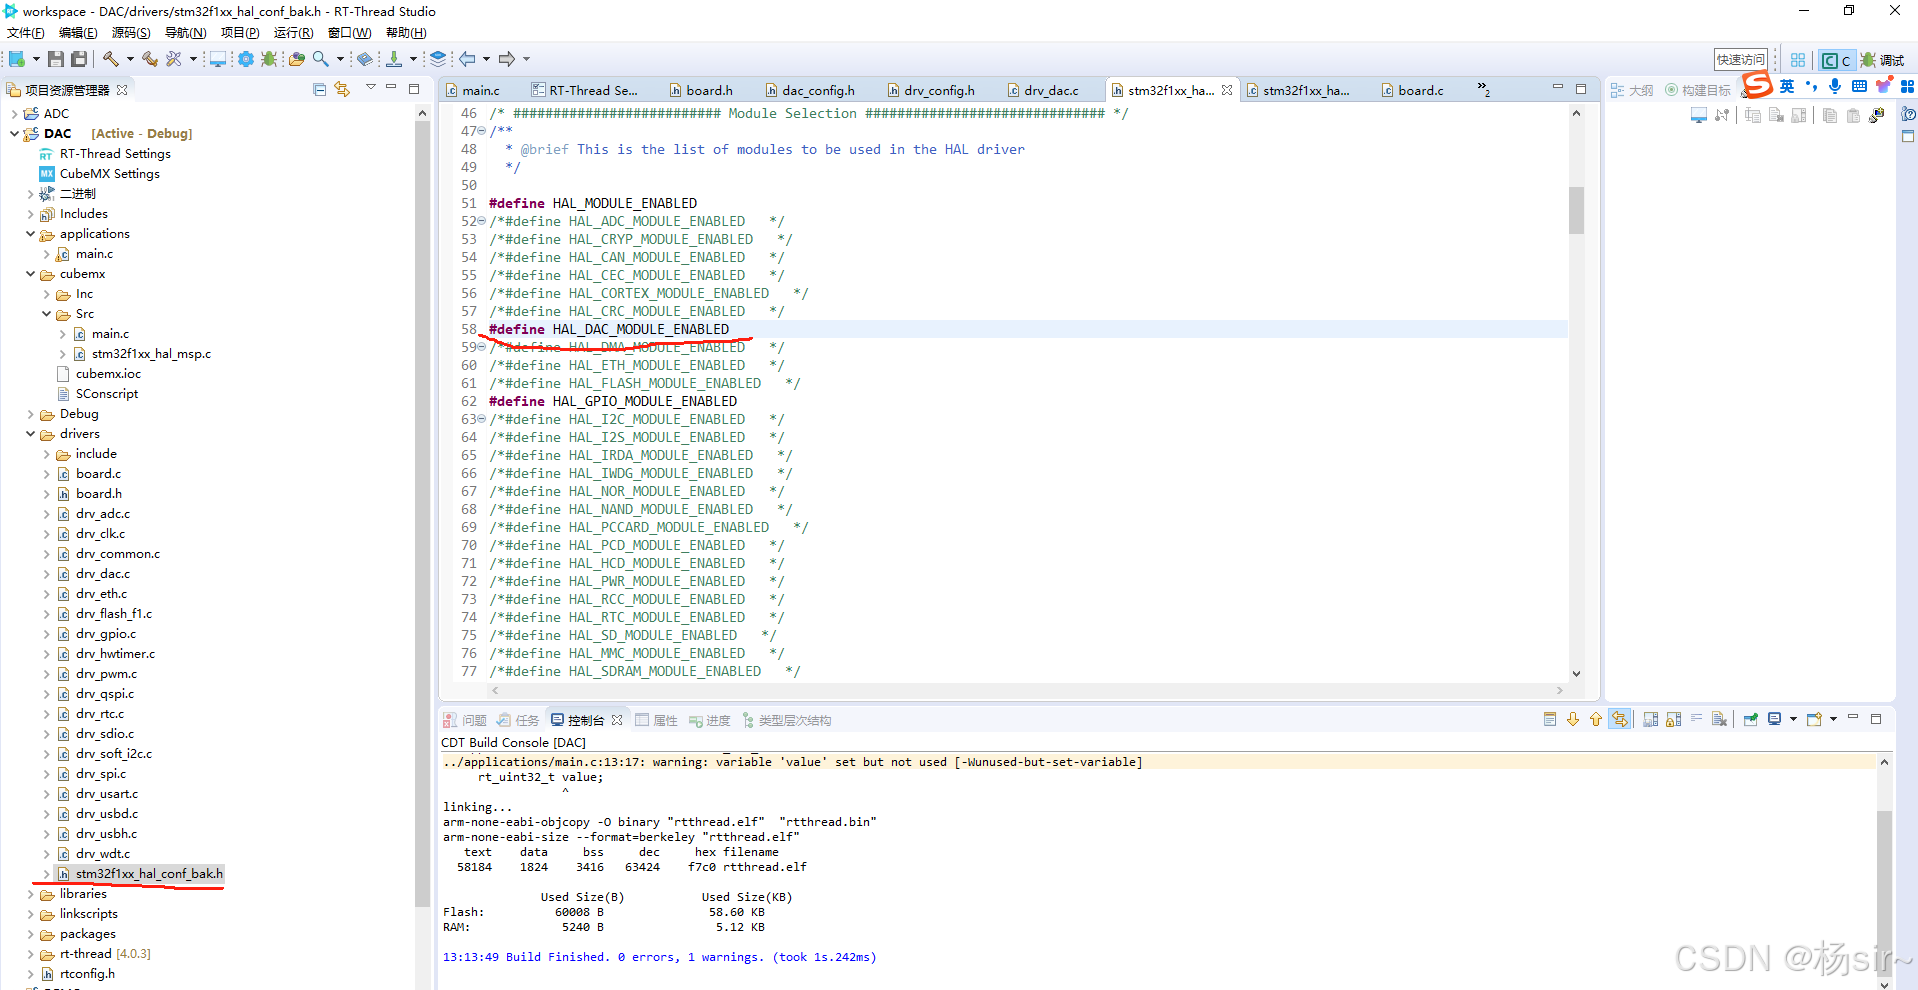
Task: Open the 项目(P) menu
Action: (x=240, y=33)
